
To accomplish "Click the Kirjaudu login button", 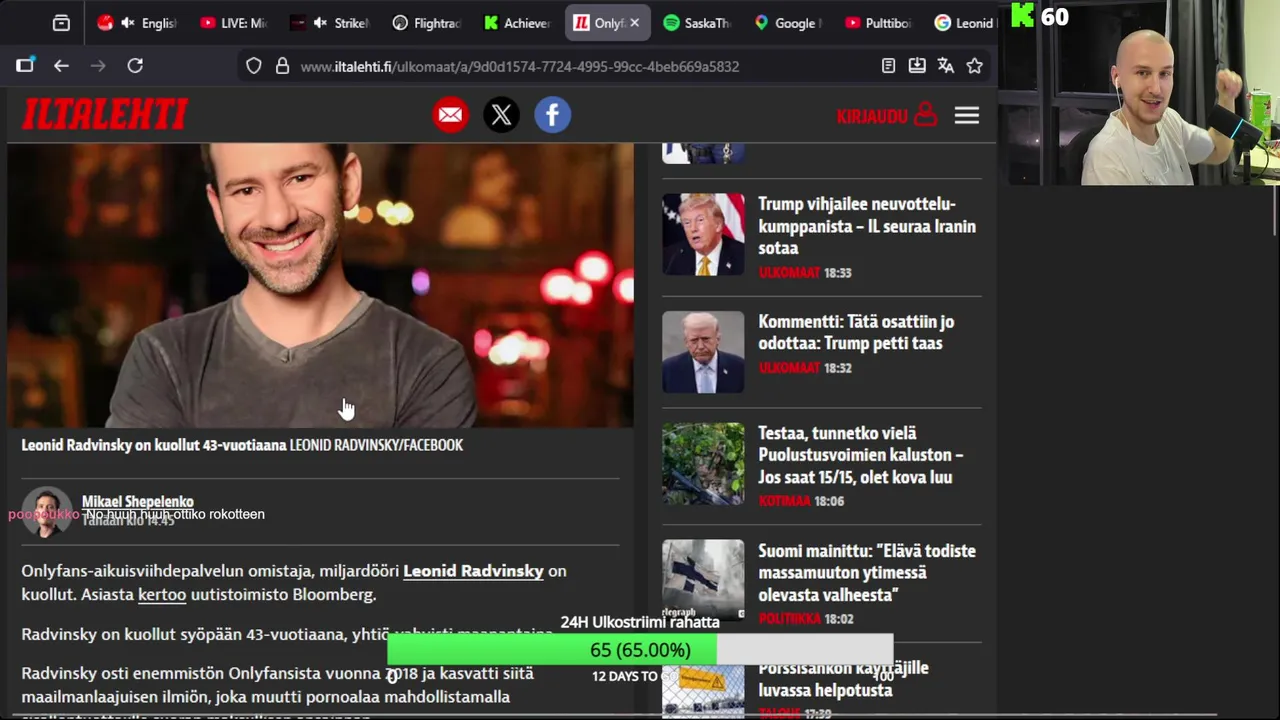I will 886,116.
